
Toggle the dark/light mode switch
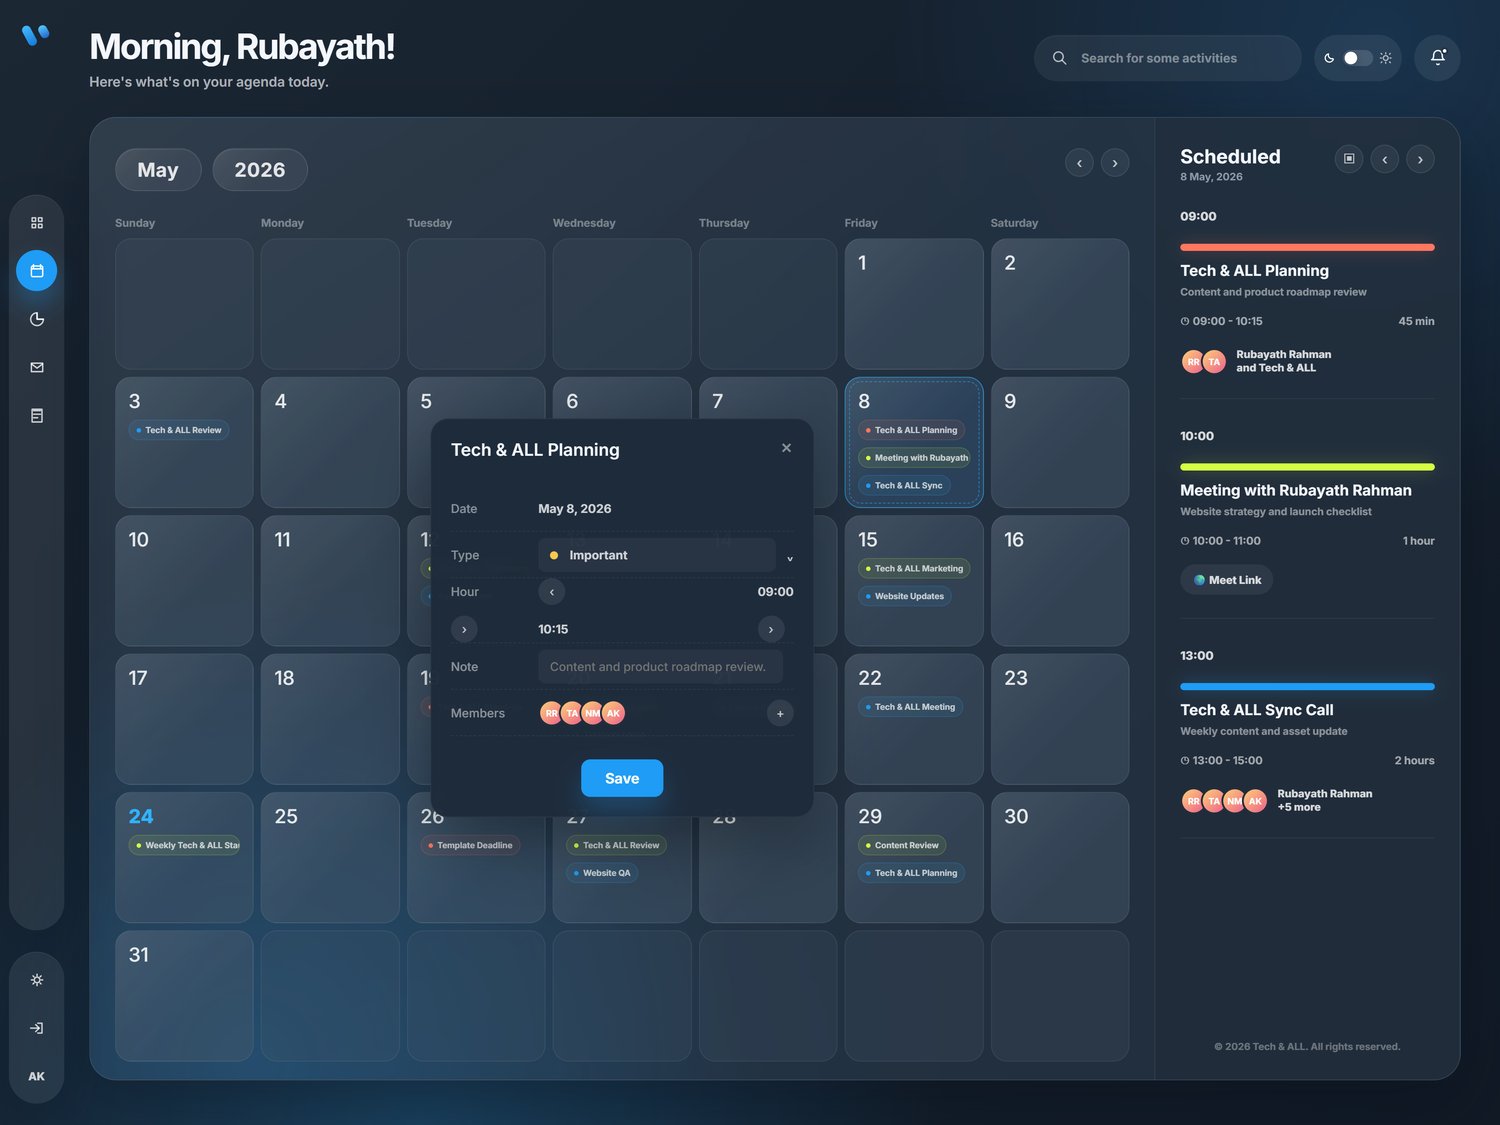coord(1357,58)
